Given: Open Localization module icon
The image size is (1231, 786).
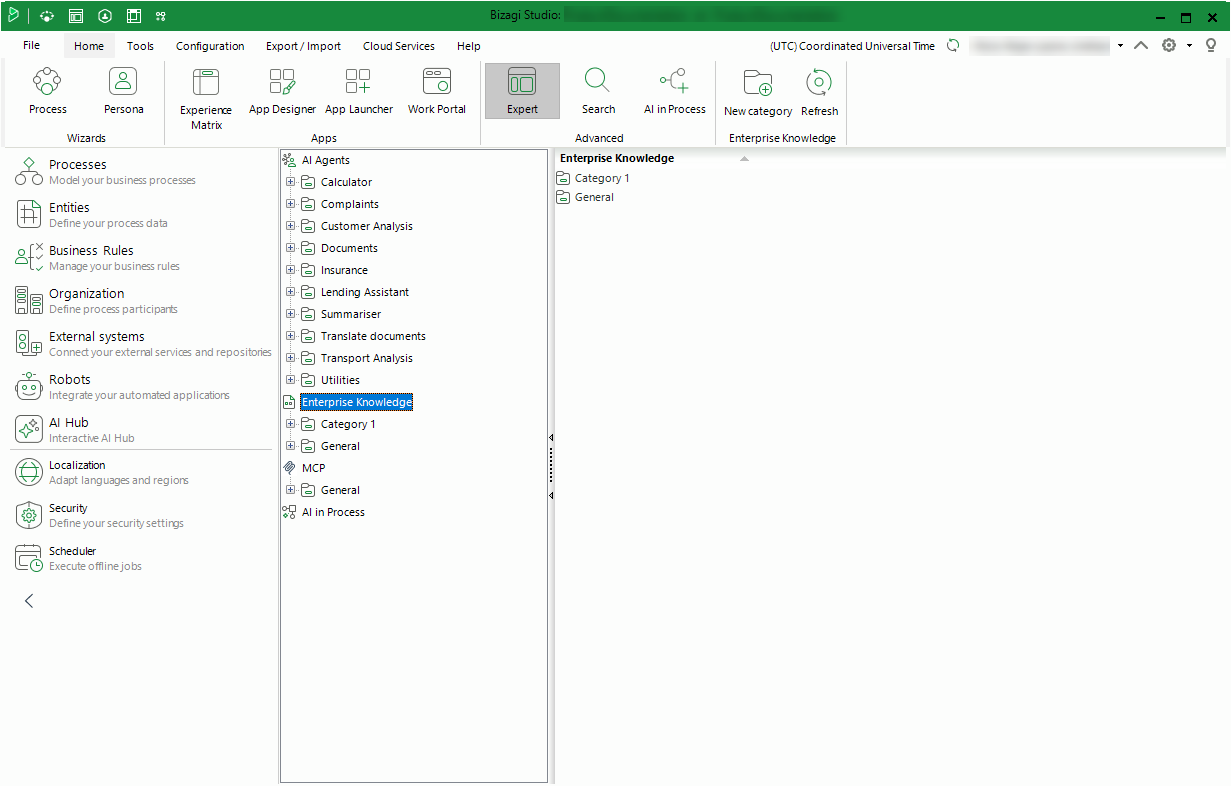Looking at the screenshot, I should point(29,472).
